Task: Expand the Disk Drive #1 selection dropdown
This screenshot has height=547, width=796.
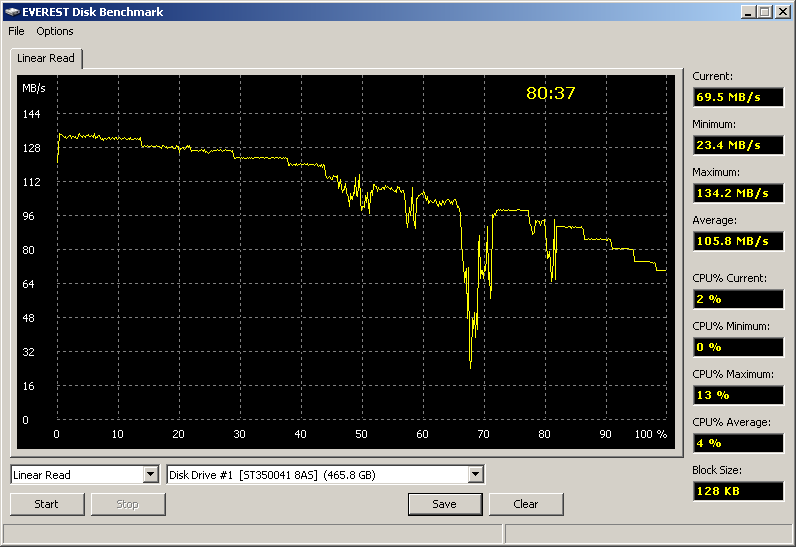Action: click(x=475, y=474)
